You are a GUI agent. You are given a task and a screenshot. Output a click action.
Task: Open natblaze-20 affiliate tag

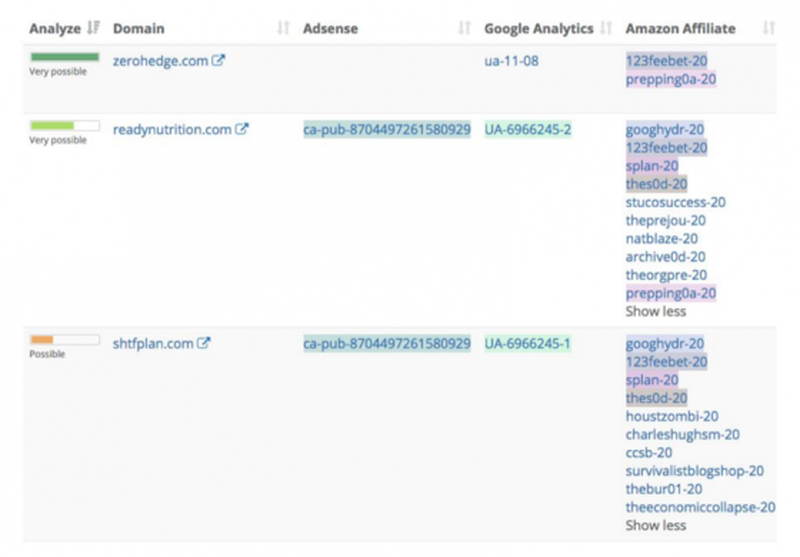(662, 239)
